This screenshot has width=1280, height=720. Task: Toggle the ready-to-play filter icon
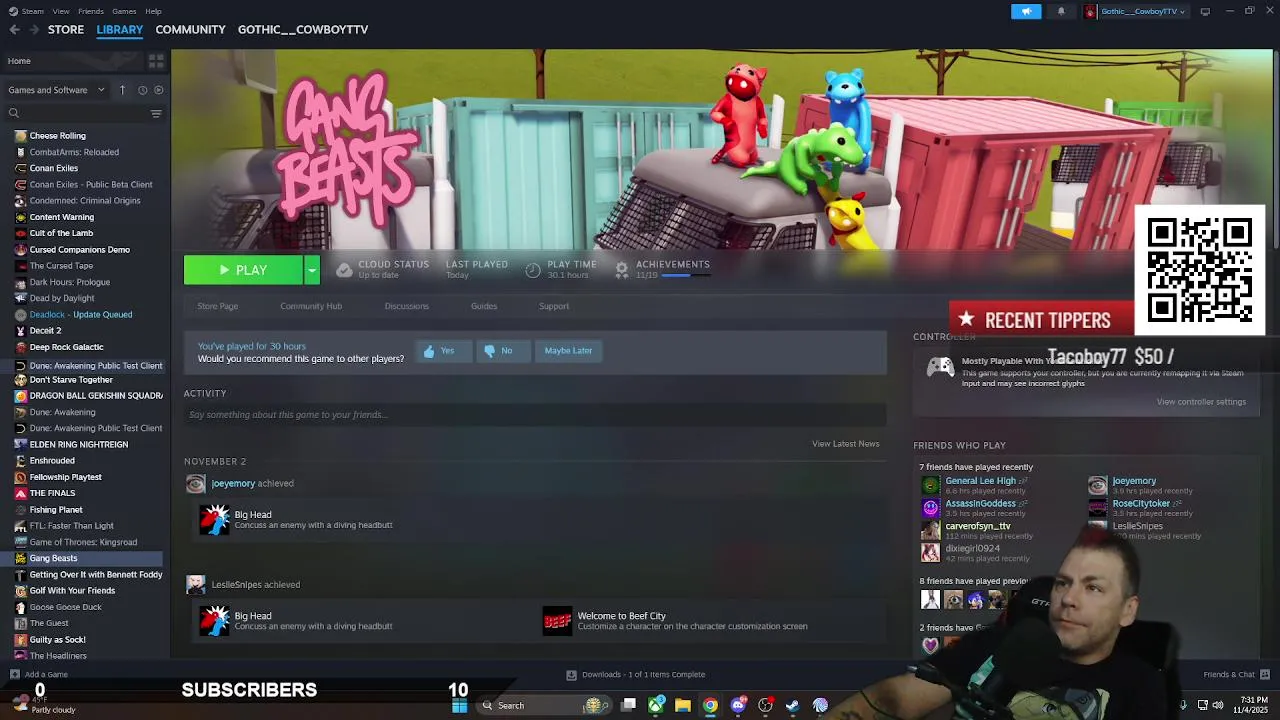[x=158, y=90]
